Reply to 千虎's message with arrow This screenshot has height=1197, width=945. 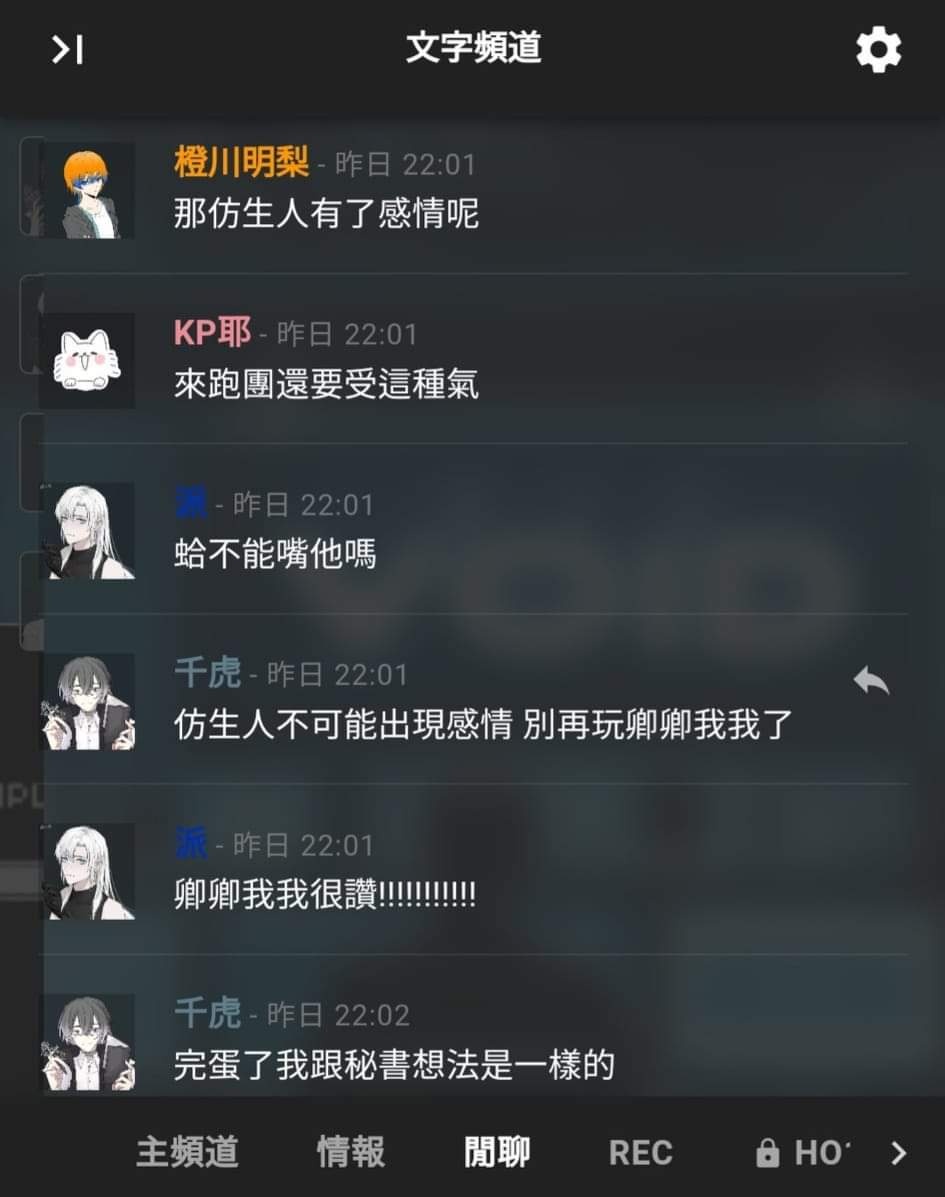(x=872, y=680)
